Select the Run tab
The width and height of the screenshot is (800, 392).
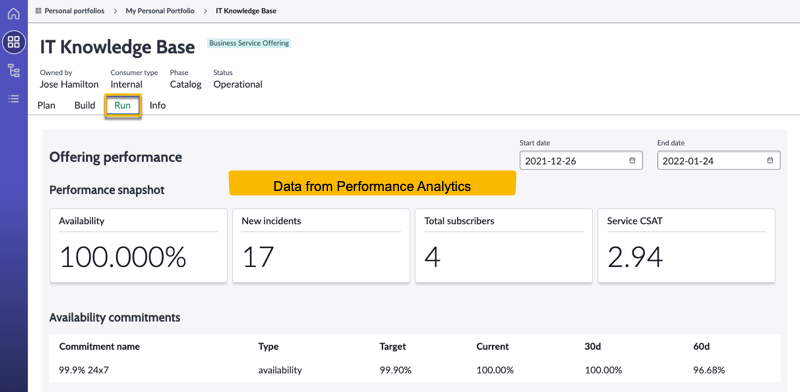click(x=122, y=106)
